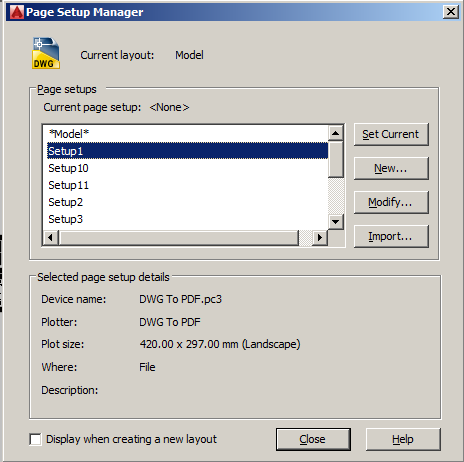Select Setup10 in the list

187,168
